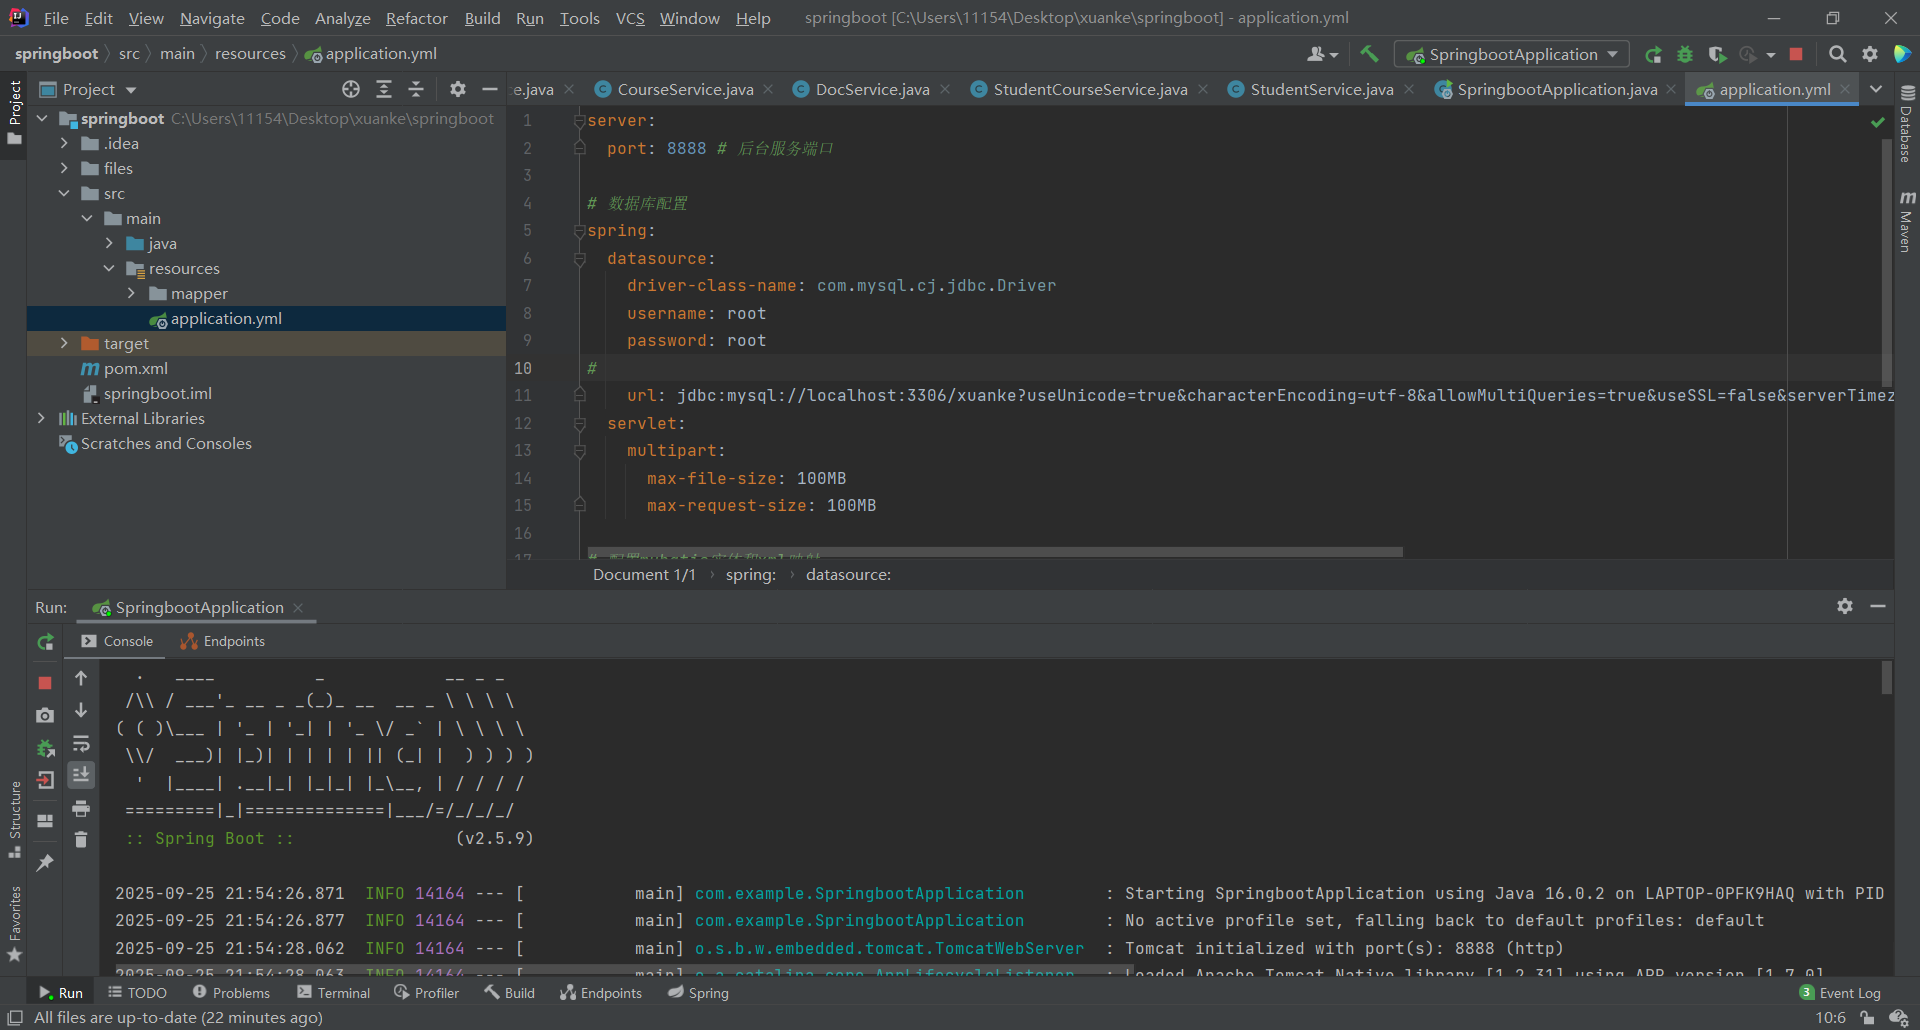Open the VCS menu

630,18
